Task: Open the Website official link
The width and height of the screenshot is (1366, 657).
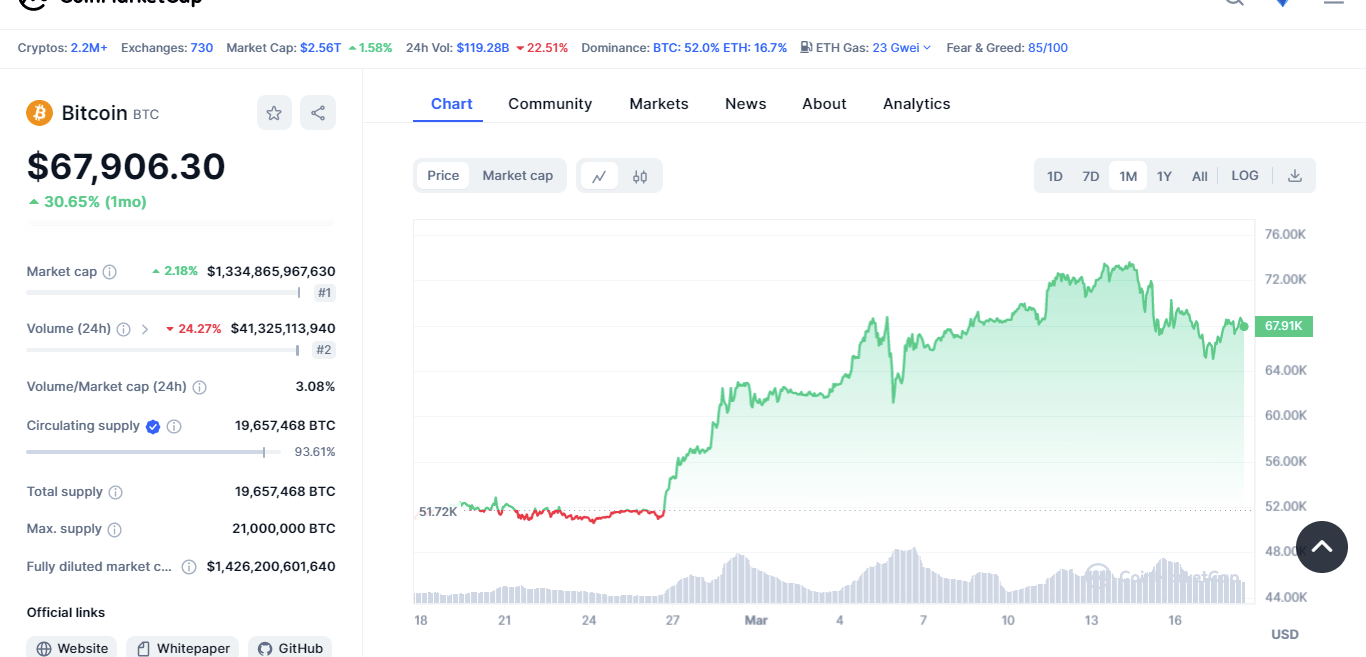Action: tap(72, 647)
